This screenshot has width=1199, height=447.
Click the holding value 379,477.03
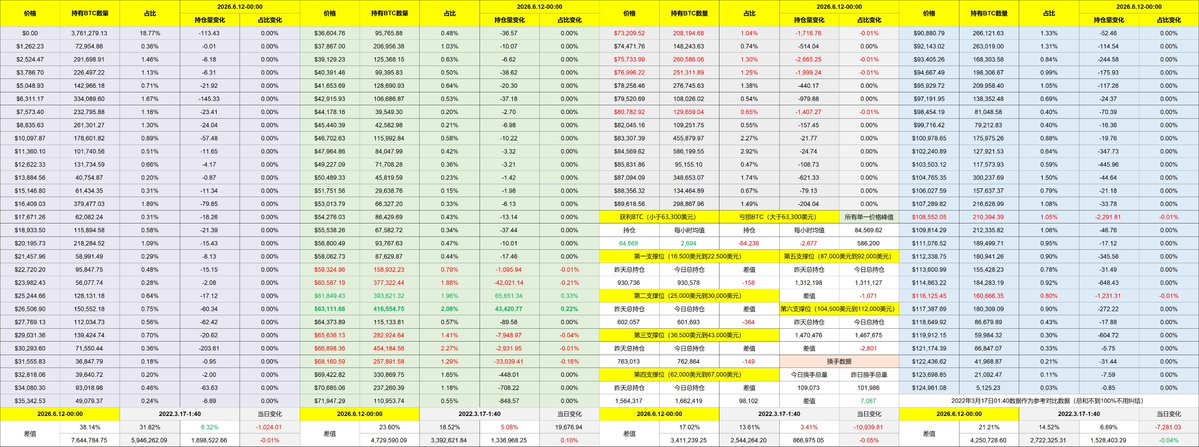click(x=89, y=204)
